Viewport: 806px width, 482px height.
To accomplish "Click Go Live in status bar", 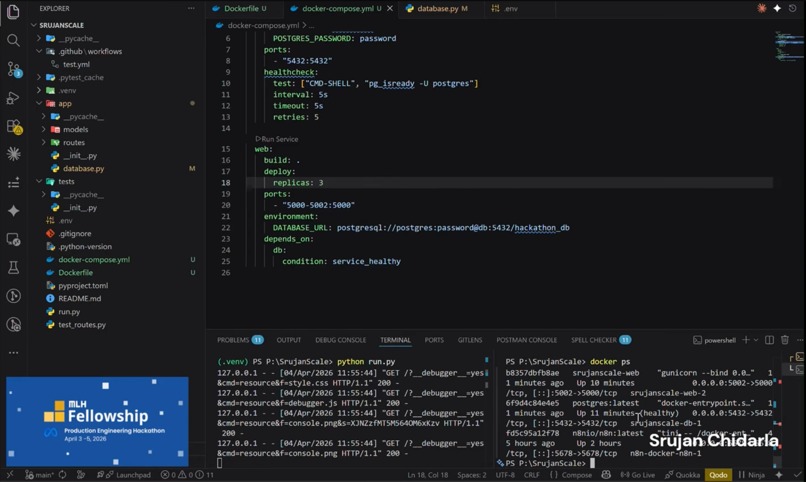I will point(638,475).
